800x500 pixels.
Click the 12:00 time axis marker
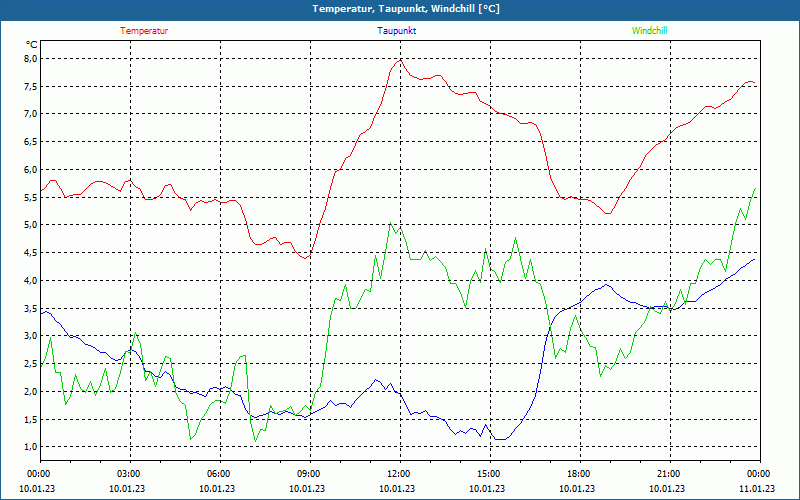(399, 474)
